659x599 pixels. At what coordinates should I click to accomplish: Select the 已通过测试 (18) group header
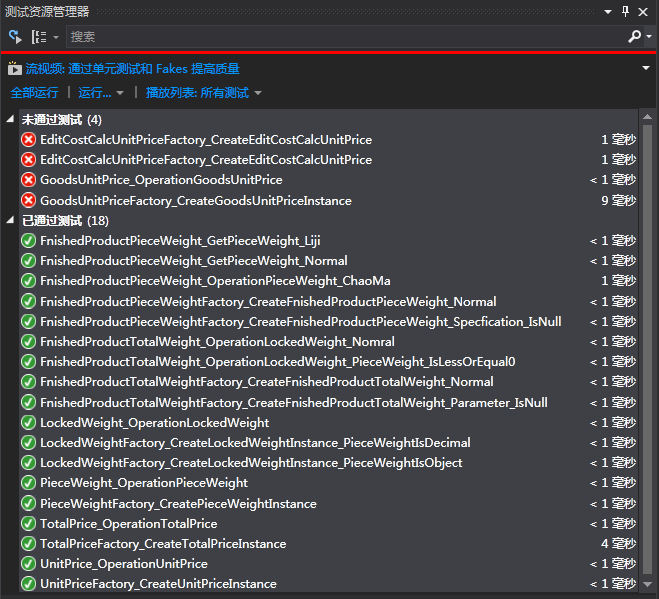click(65, 220)
